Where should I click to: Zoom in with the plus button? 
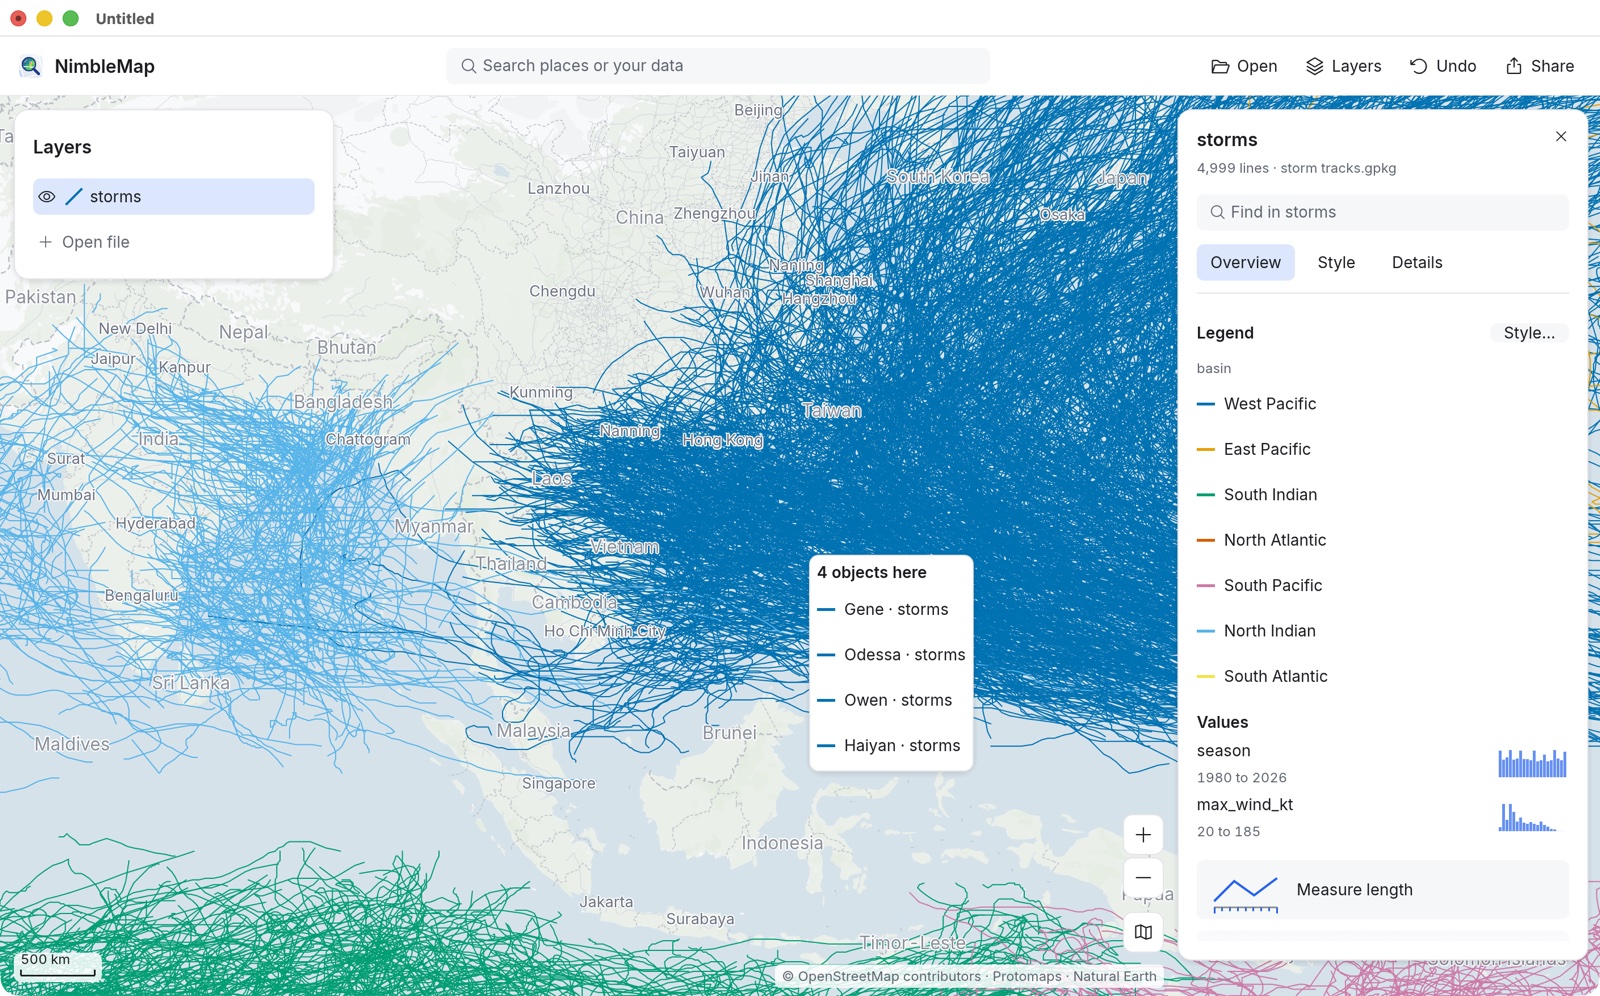point(1143,835)
